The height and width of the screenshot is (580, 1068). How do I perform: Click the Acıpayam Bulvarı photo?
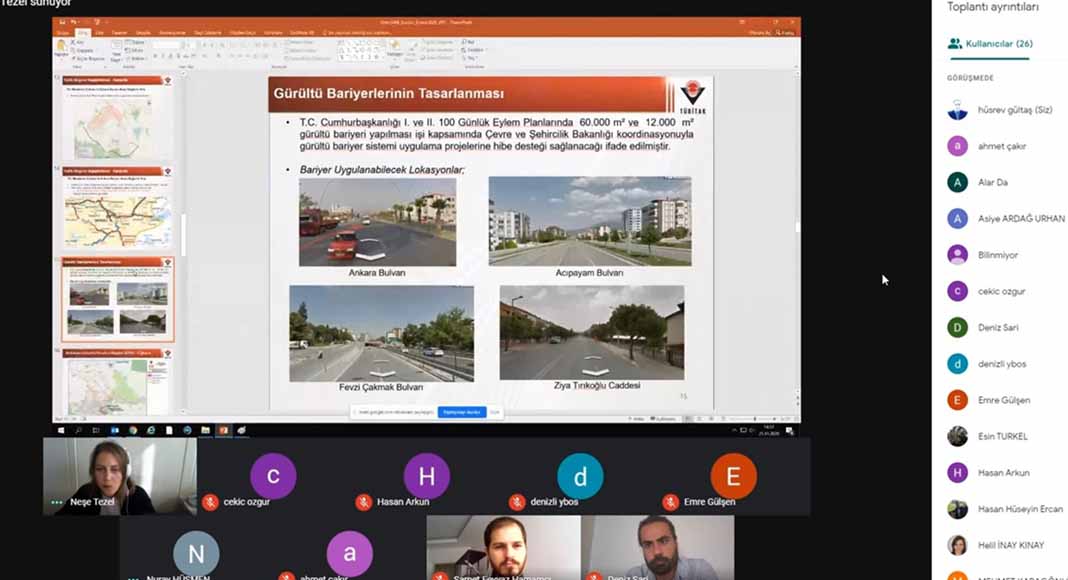[x=590, y=221]
